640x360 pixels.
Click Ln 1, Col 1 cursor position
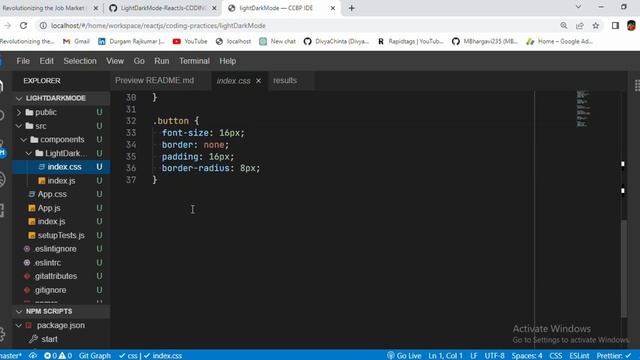click(x=445, y=356)
